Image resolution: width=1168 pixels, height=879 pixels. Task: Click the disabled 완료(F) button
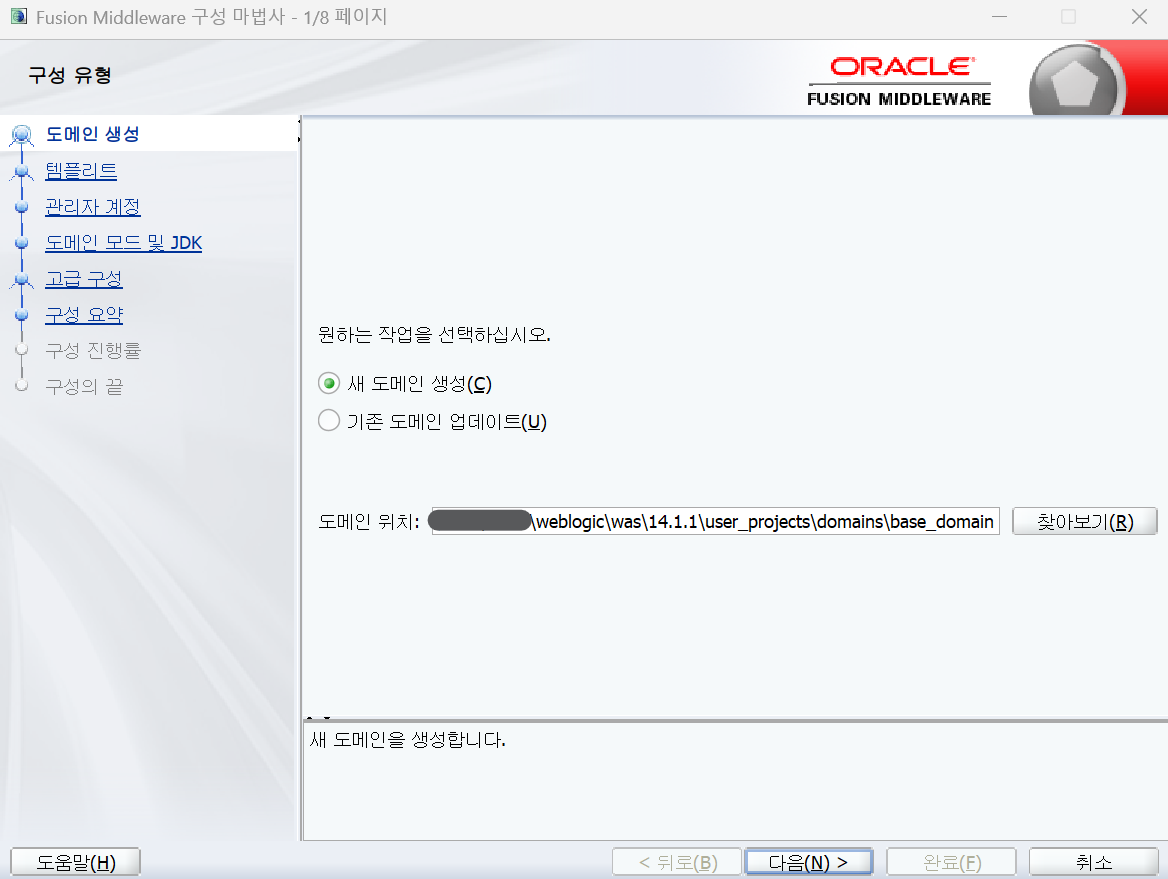(951, 862)
